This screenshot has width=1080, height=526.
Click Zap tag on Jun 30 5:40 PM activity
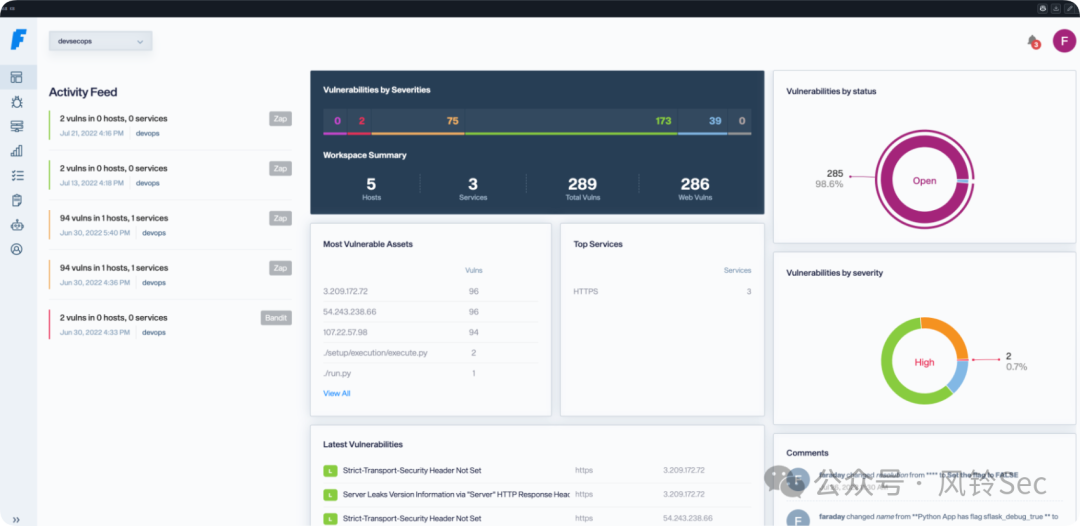click(x=280, y=218)
